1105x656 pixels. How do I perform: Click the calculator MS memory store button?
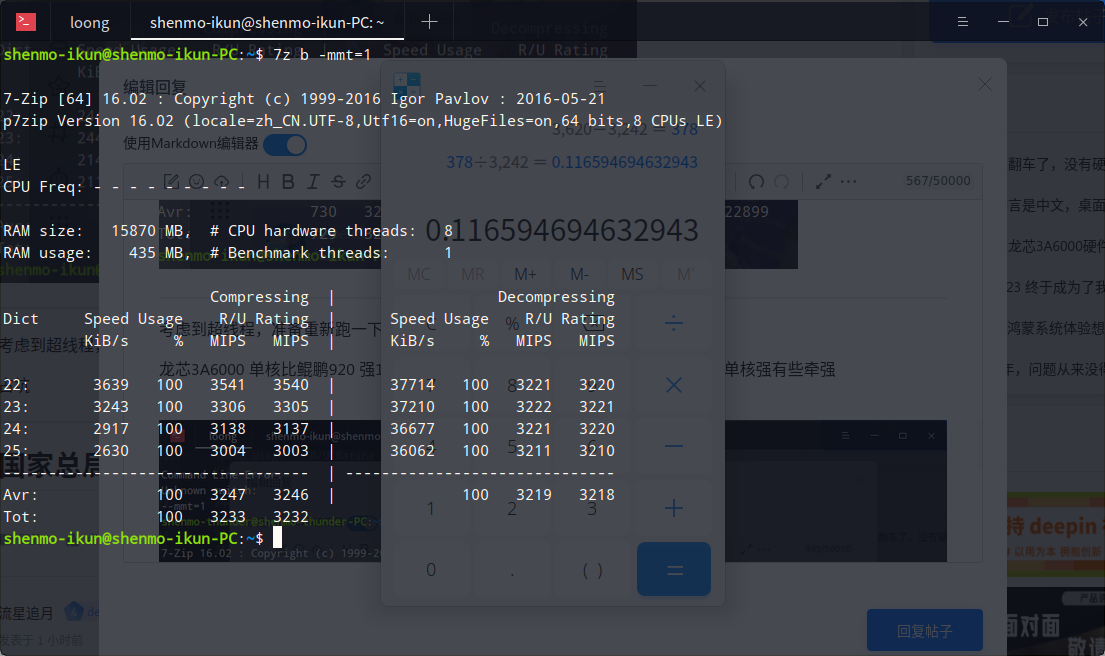pyautogui.click(x=631, y=274)
